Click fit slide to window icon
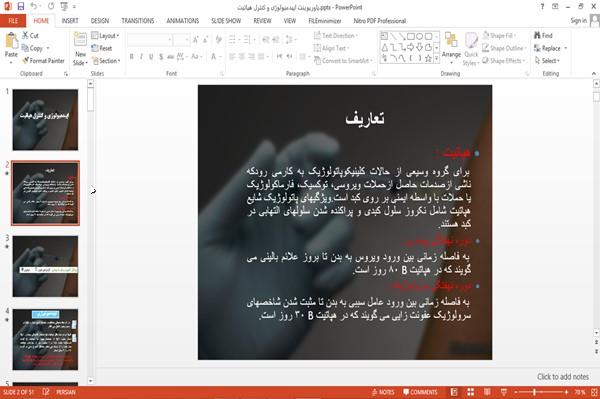 594,392
